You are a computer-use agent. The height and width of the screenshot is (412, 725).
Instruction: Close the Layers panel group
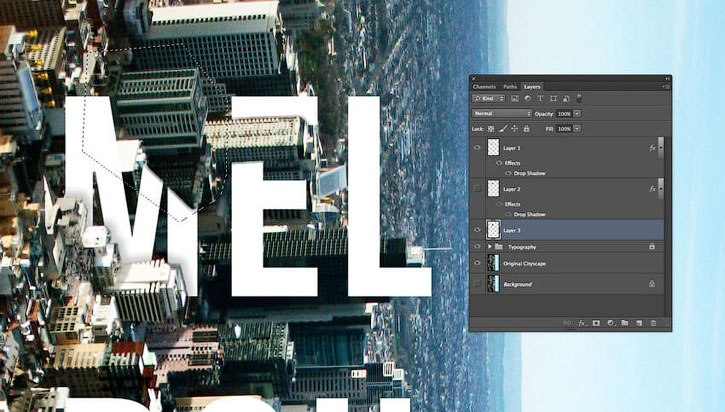coord(473,79)
